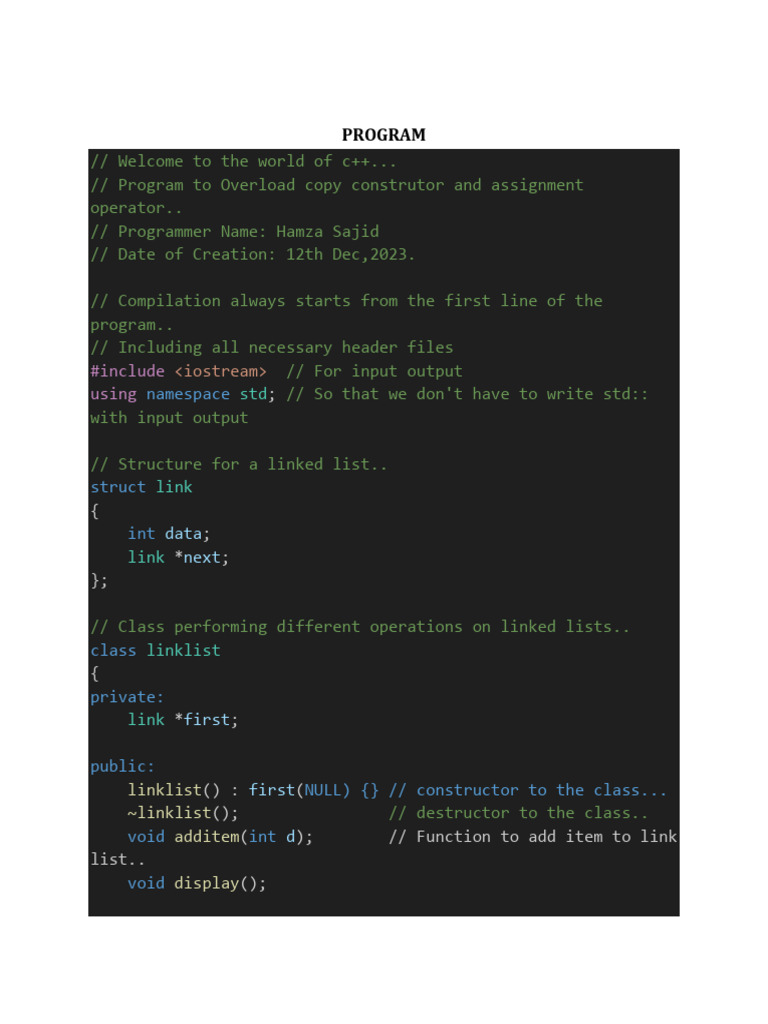Click the "#include" directive keyword
This screenshot has width=768, height=1024.
pos(127,371)
